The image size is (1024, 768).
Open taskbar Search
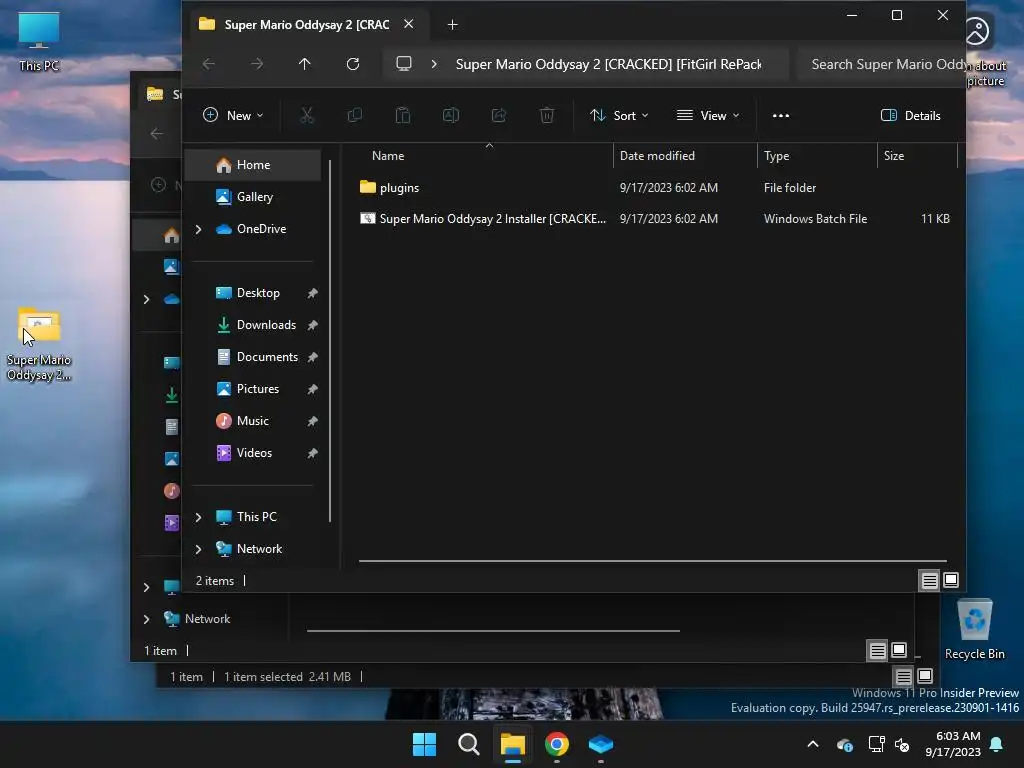click(468, 744)
